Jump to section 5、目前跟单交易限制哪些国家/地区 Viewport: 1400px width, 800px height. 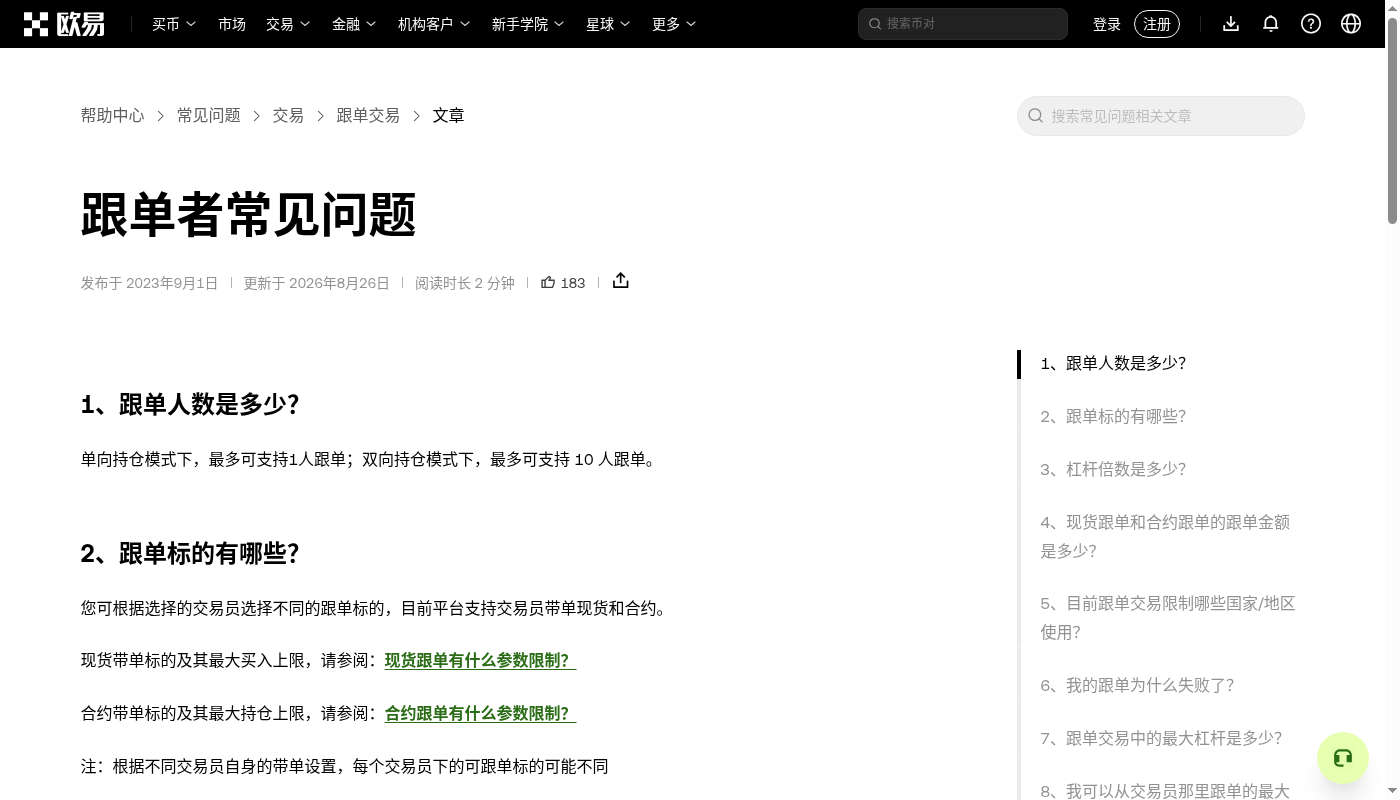[x=1168, y=618]
